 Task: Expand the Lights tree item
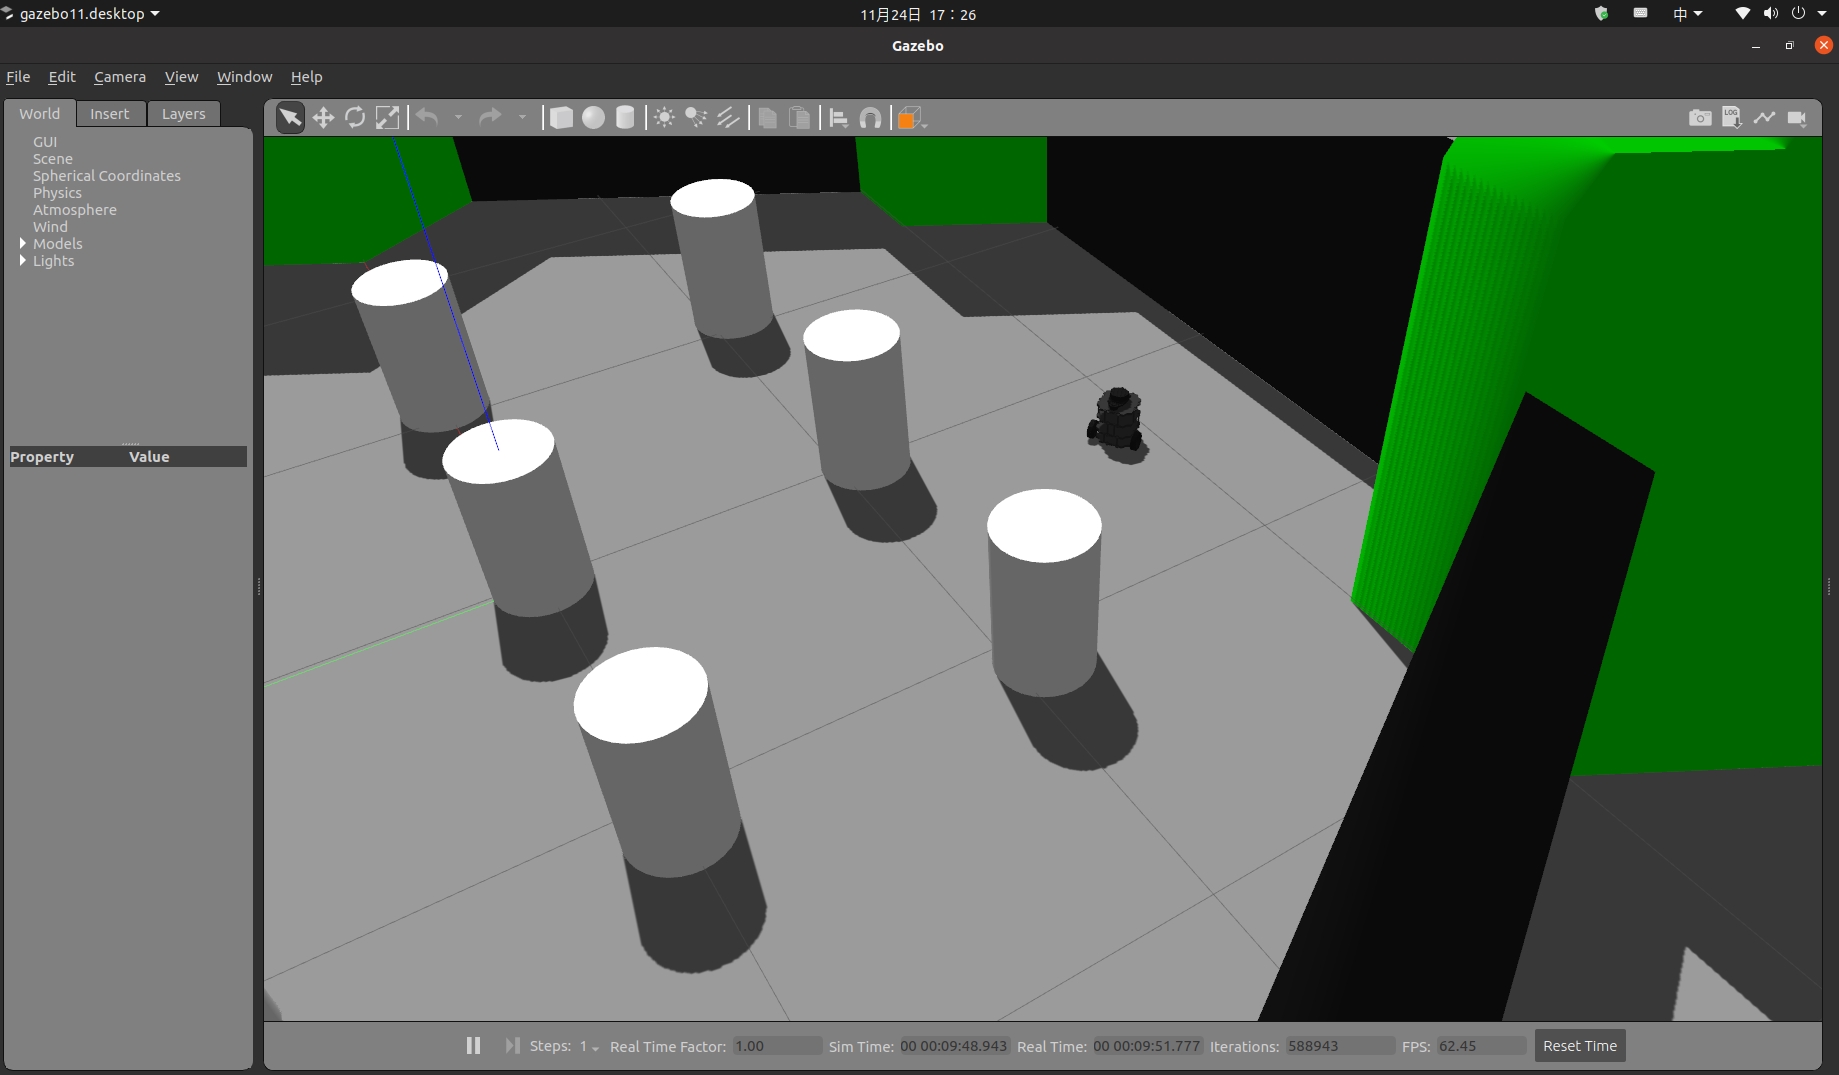[22, 261]
